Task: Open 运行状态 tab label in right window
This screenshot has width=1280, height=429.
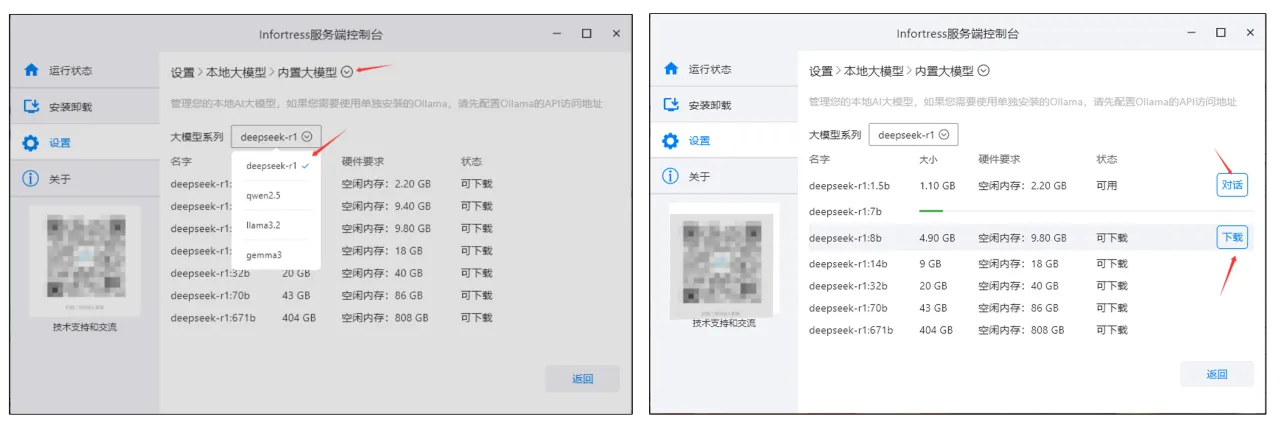Action: coord(710,69)
